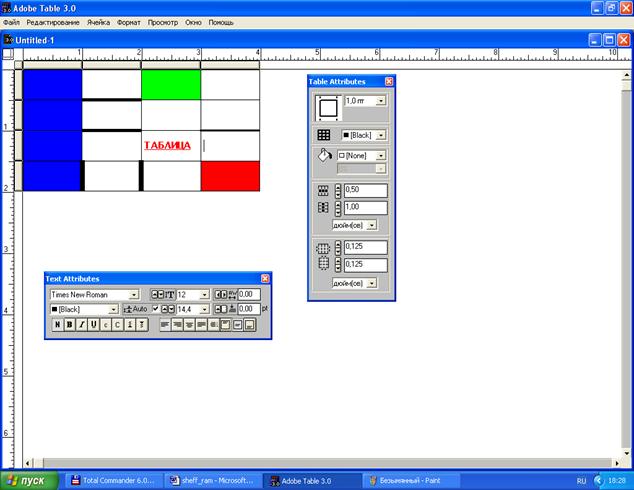The width and height of the screenshot is (634, 490).
Task: Open the font size 12 dropdown
Action: (x=205, y=295)
